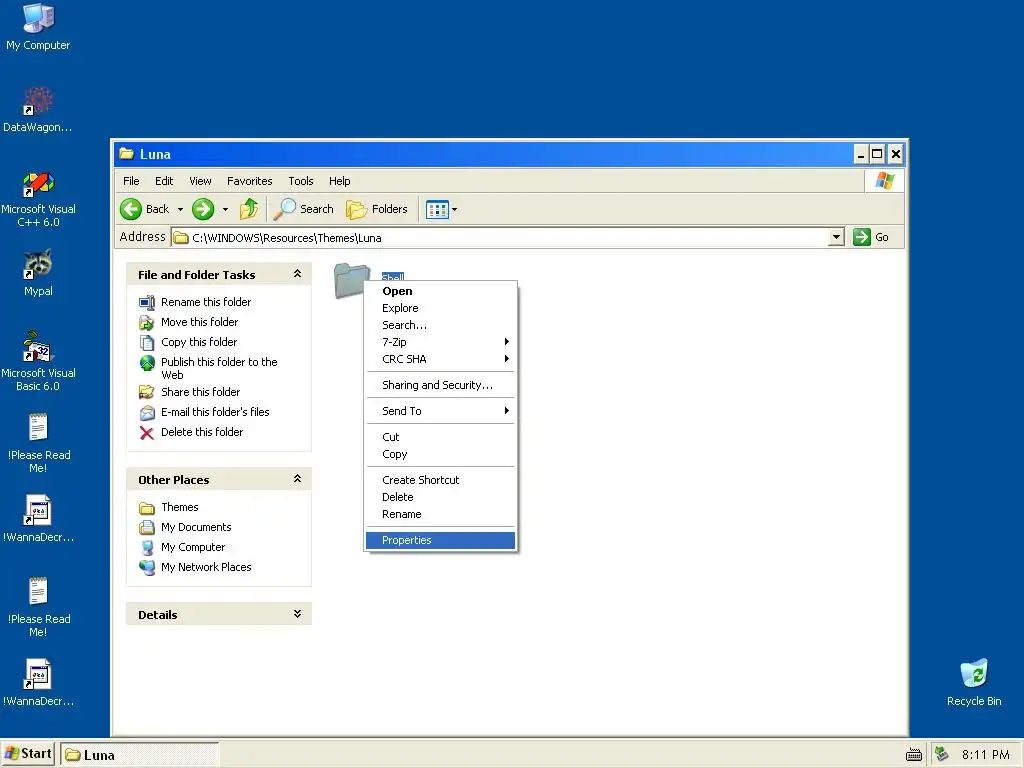Expand the 7-Zip submenu
Image resolution: width=1024 pixels, height=768 pixels.
click(x=440, y=342)
